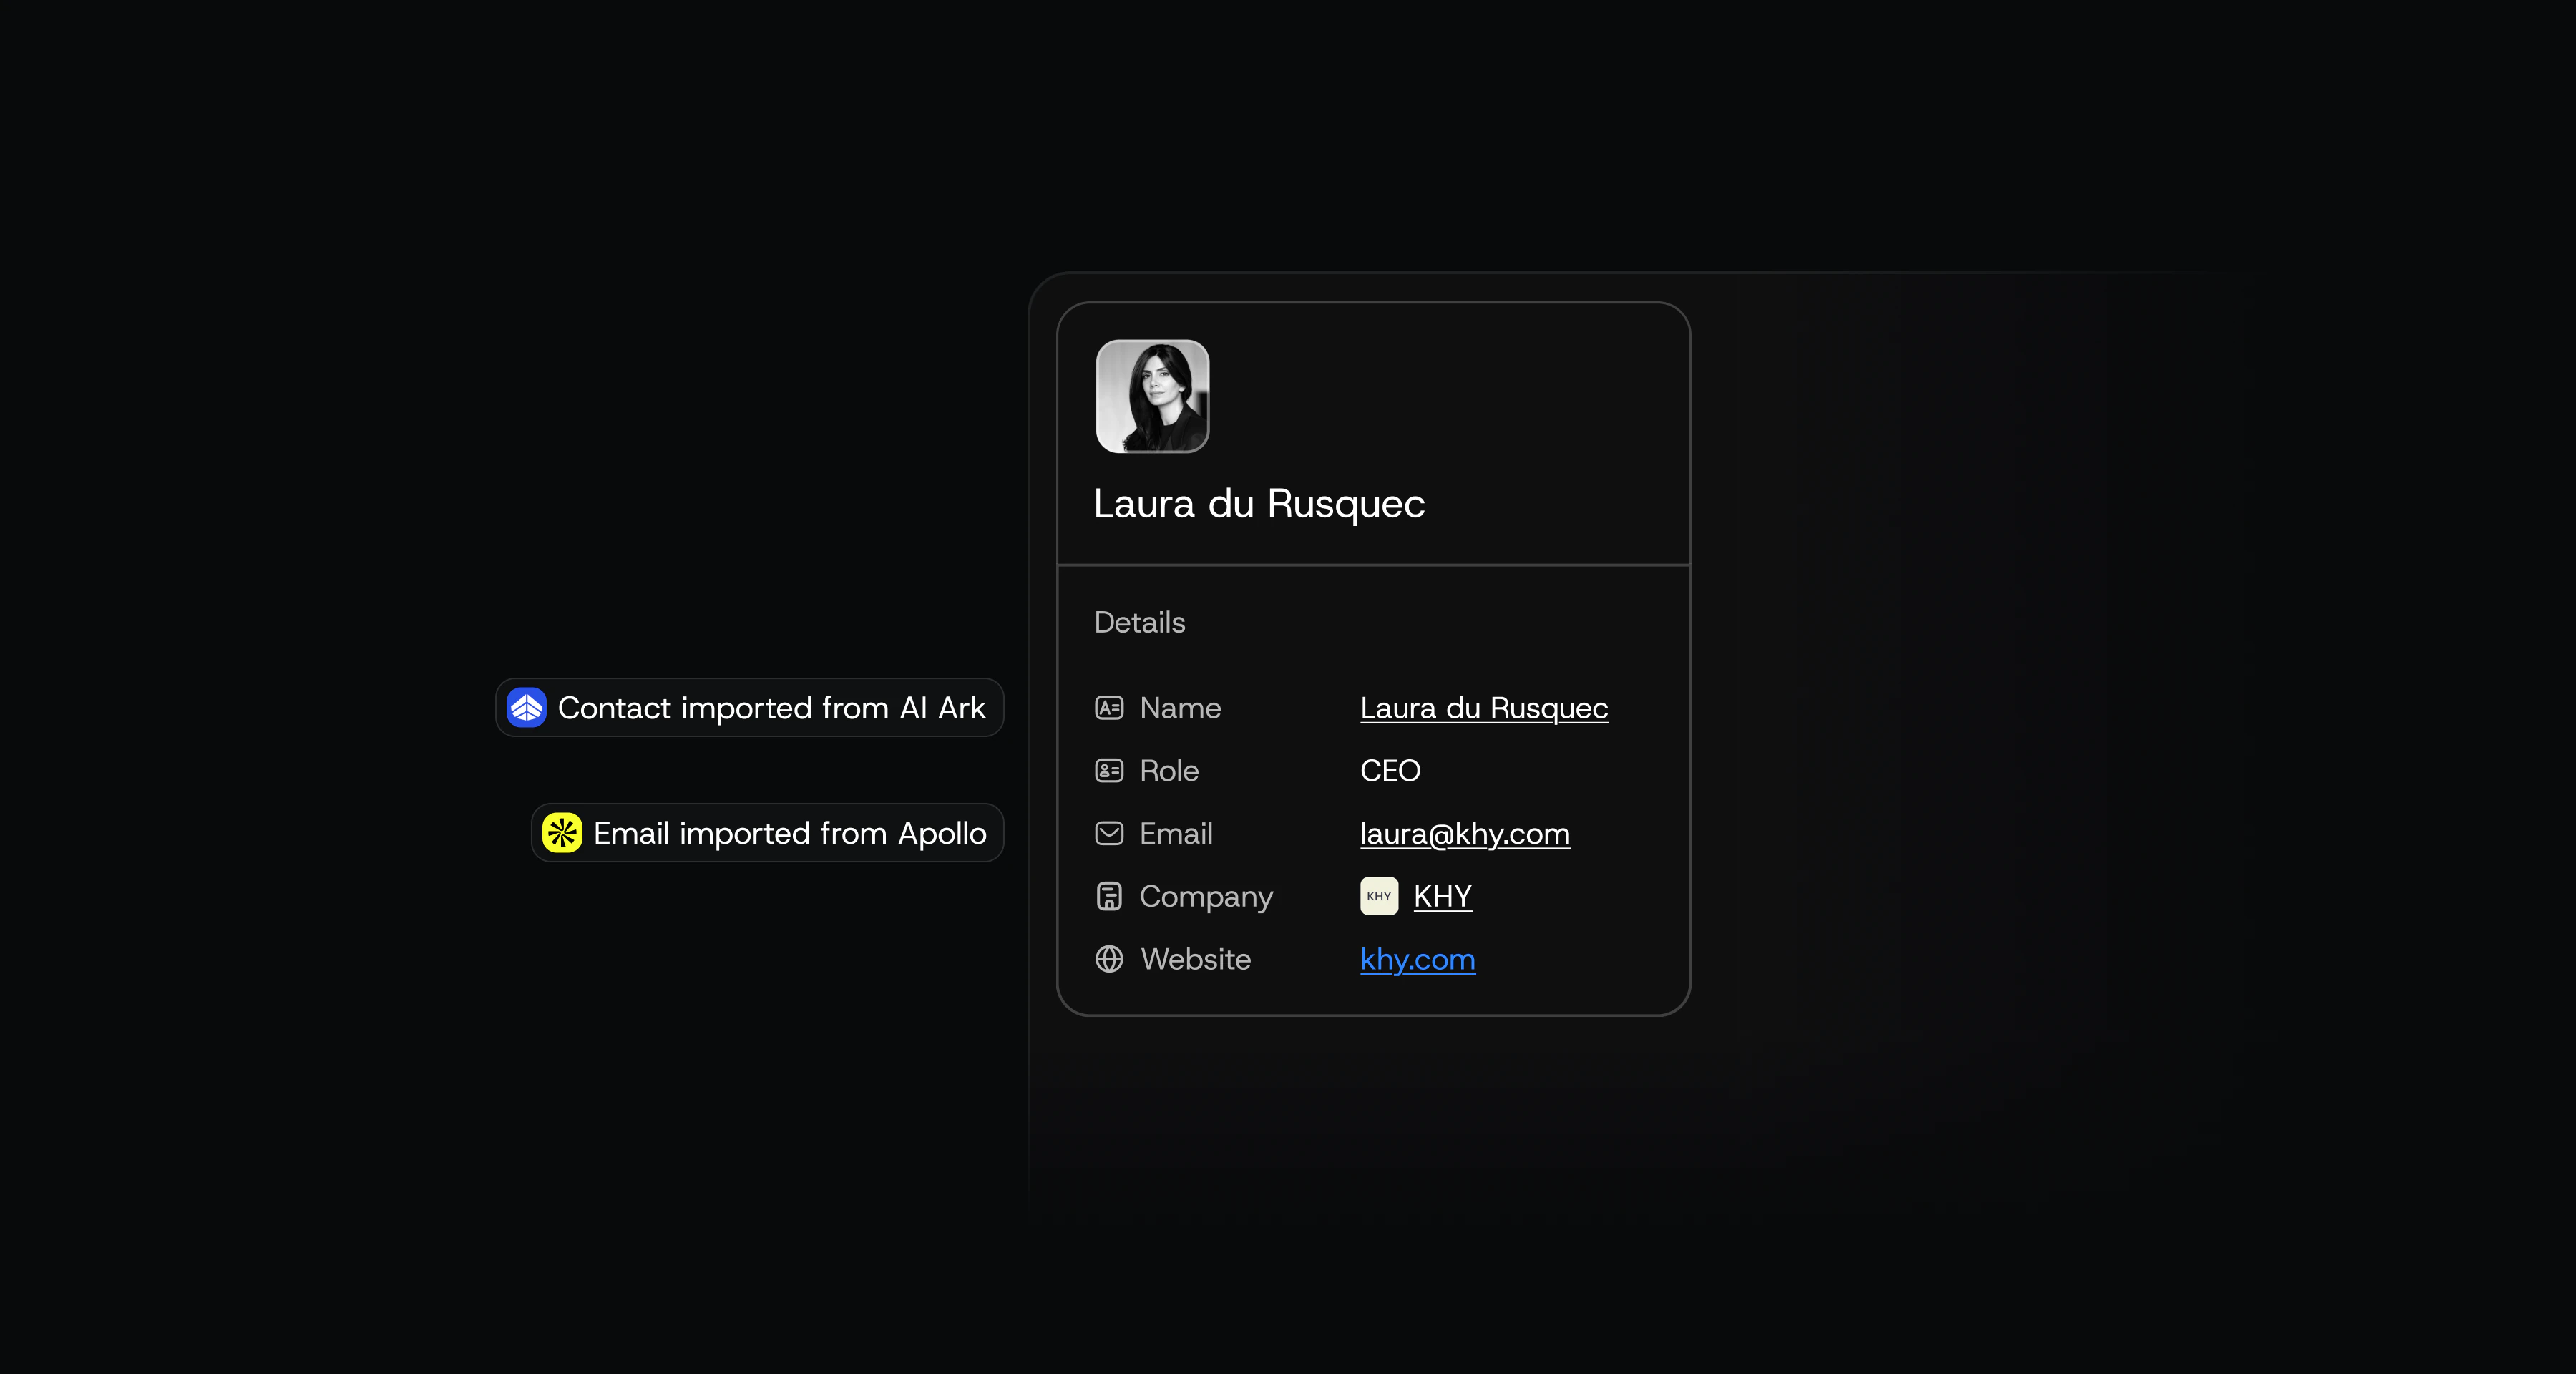Click the Name field icon
Image resolution: width=2576 pixels, height=1374 pixels.
1109,708
